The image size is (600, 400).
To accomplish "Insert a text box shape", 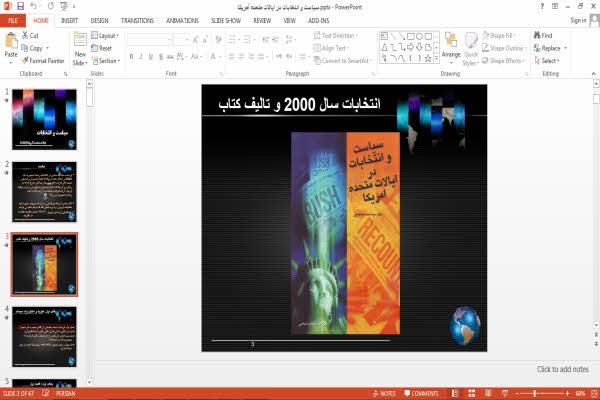I will pyautogui.click(x=384, y=36).
